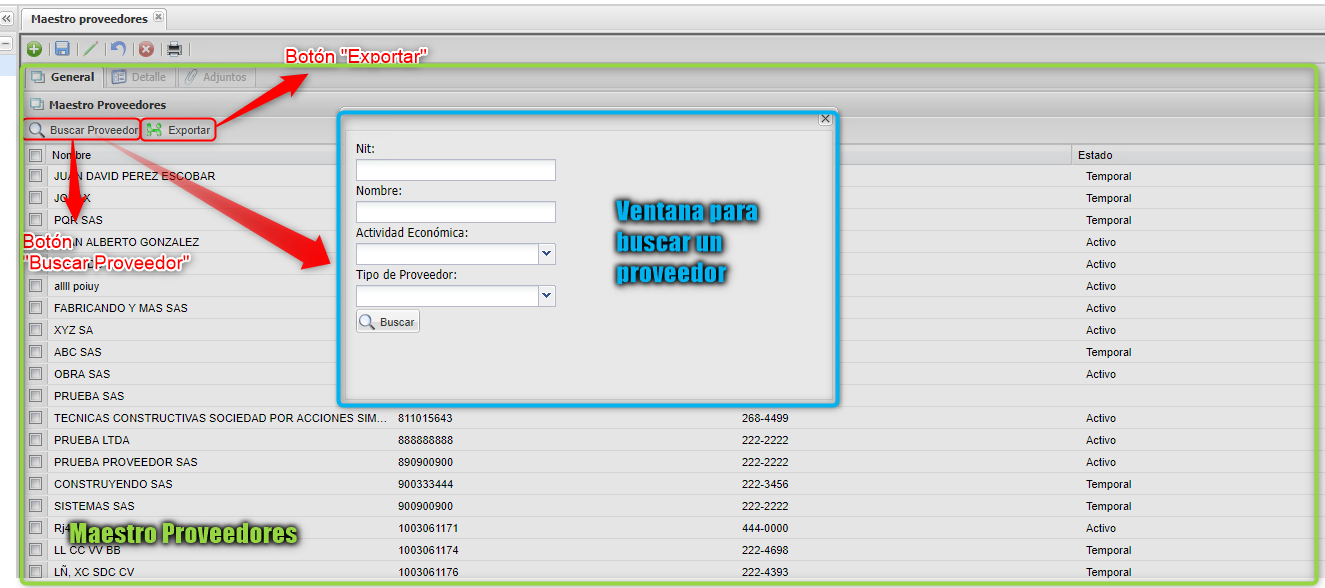The width and height of the screenshot is (1325, 588).
Task: Click phone number 268-4499
Action: tap(765, 418)
